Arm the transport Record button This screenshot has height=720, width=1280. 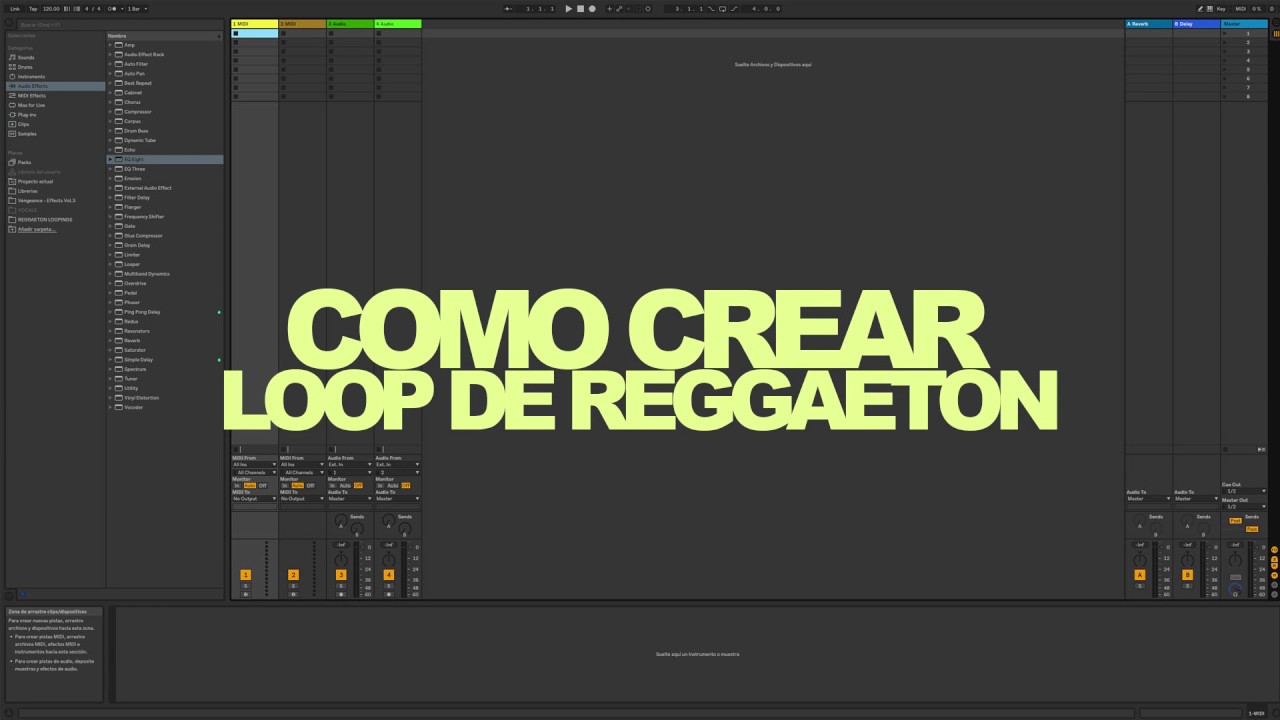click(x=592, y=8)
